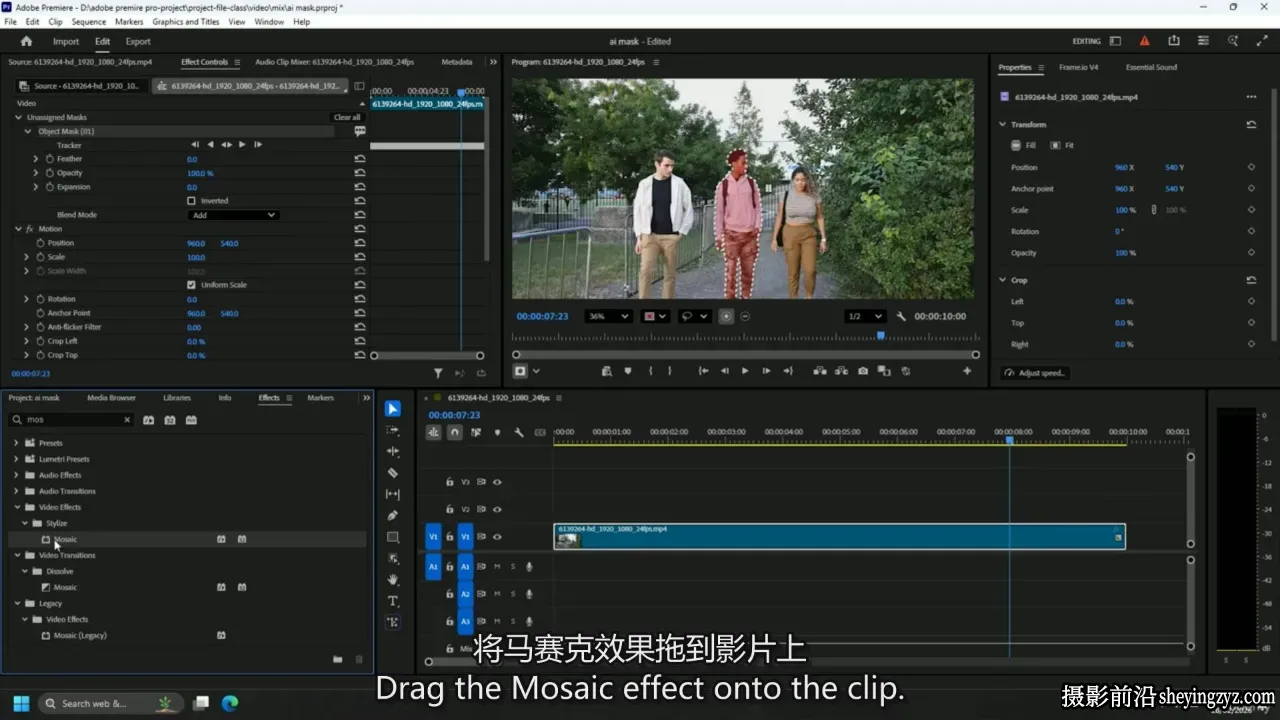Select the Pen tool in tools panel
1280x720 pixels.
click(x=393, y=515)
